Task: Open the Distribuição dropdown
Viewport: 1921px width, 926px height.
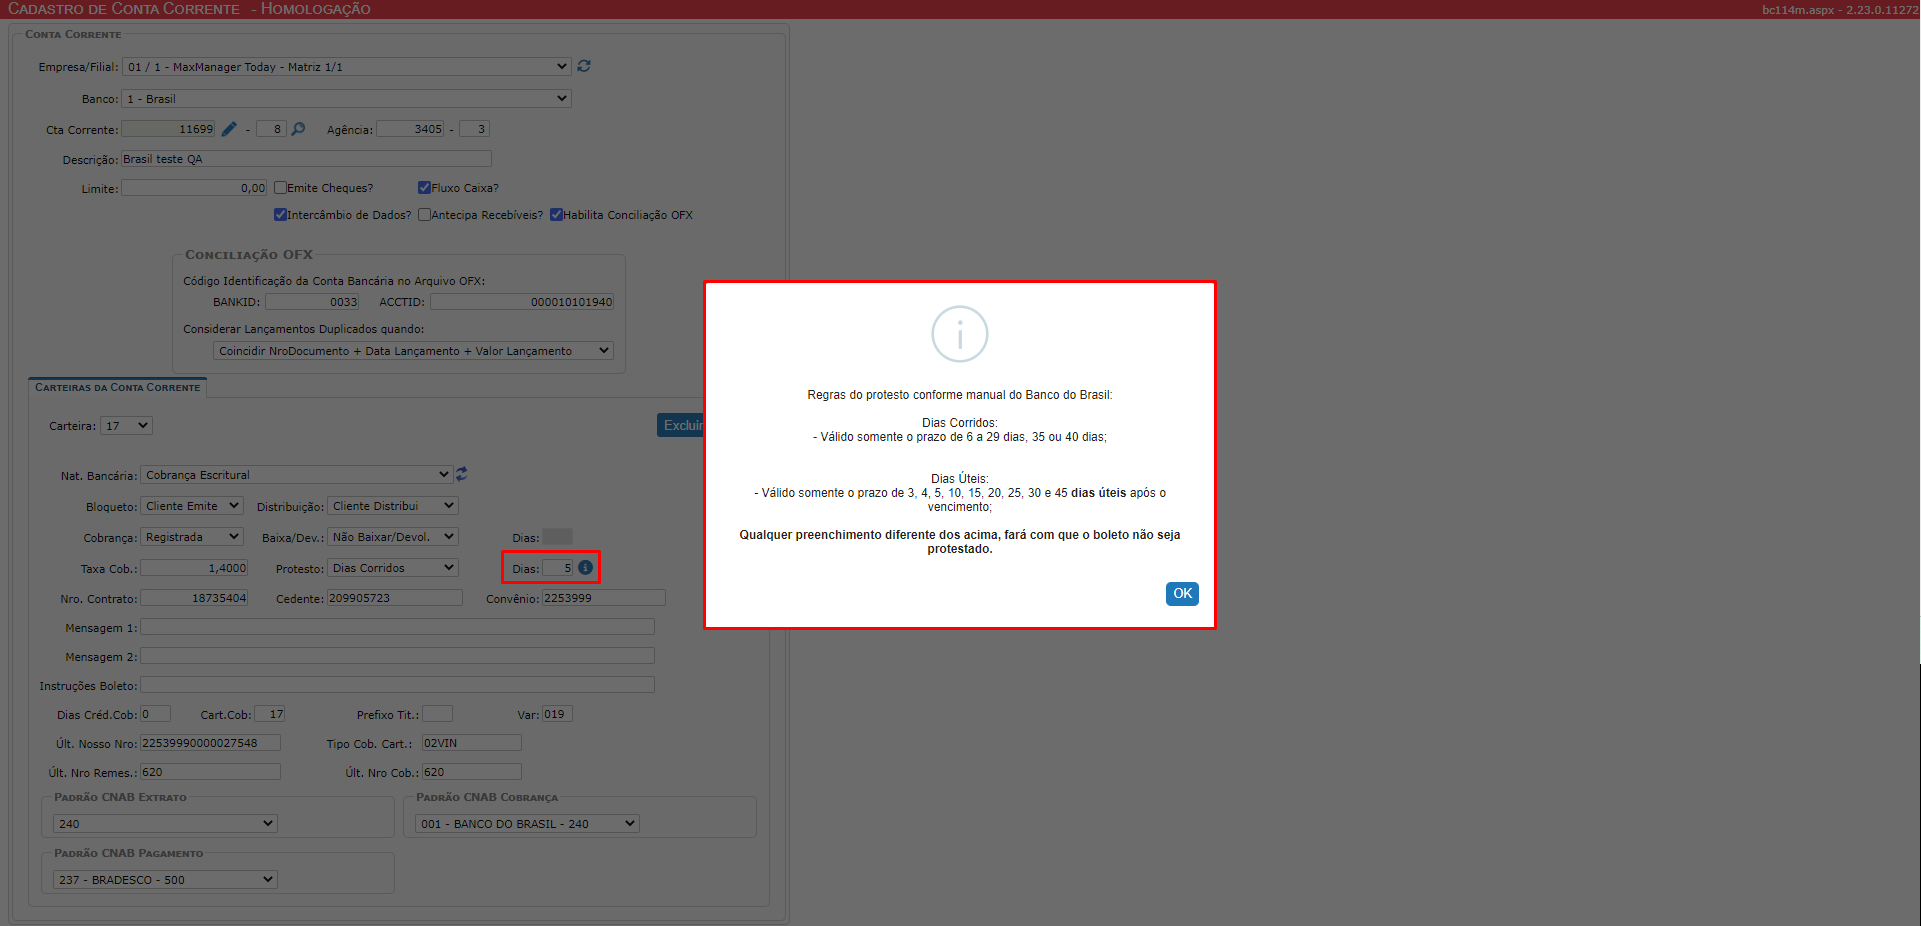Action: click(393, 506)
